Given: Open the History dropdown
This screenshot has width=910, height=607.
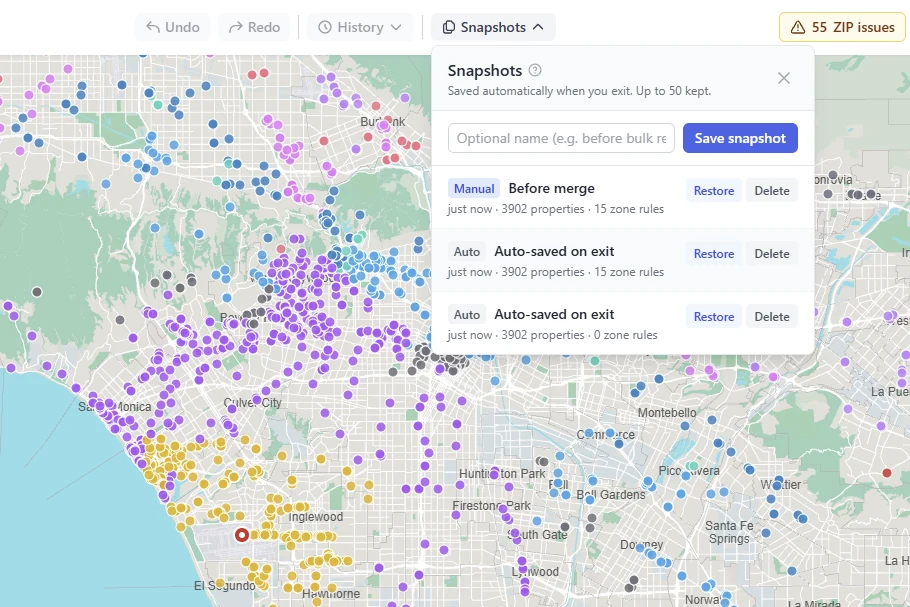Looking at the screenshot, I should (360, 27).
